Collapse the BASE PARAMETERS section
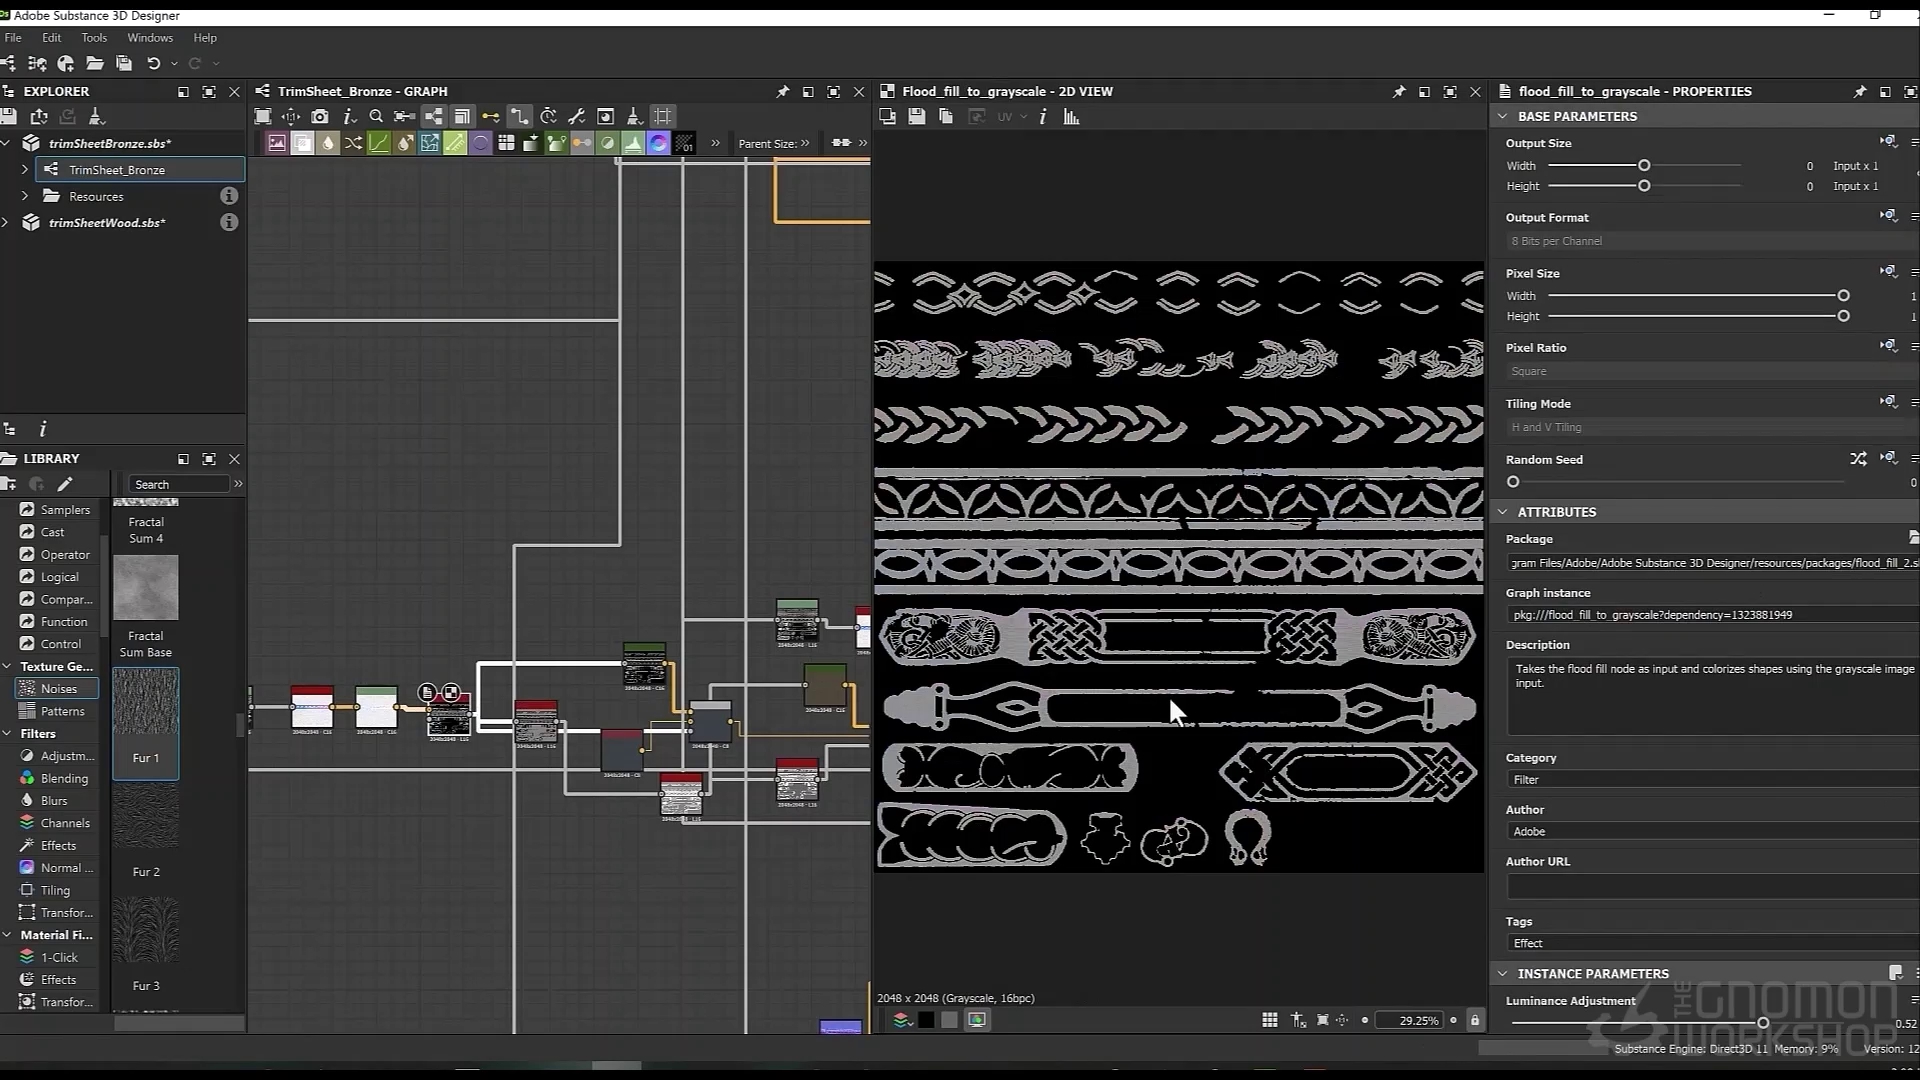 [x=1502, y=116]
